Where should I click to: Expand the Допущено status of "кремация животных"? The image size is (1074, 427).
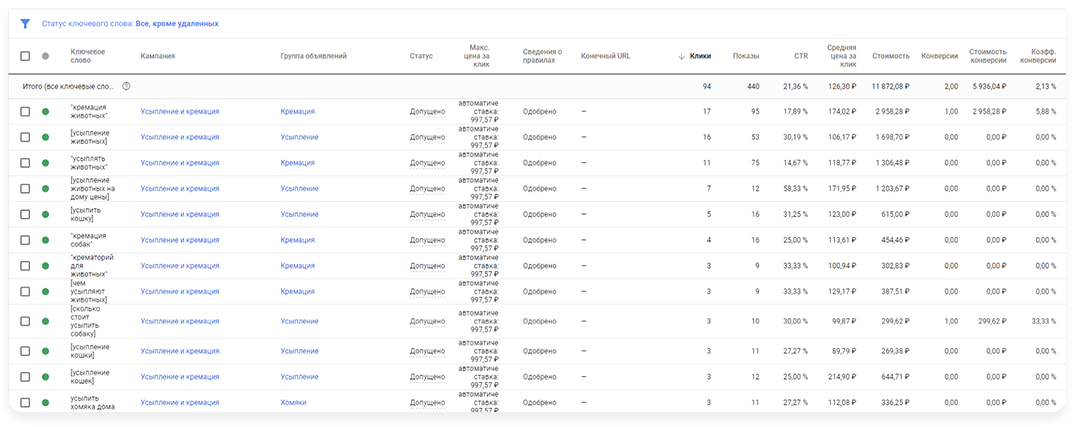(x=427, y=111)
